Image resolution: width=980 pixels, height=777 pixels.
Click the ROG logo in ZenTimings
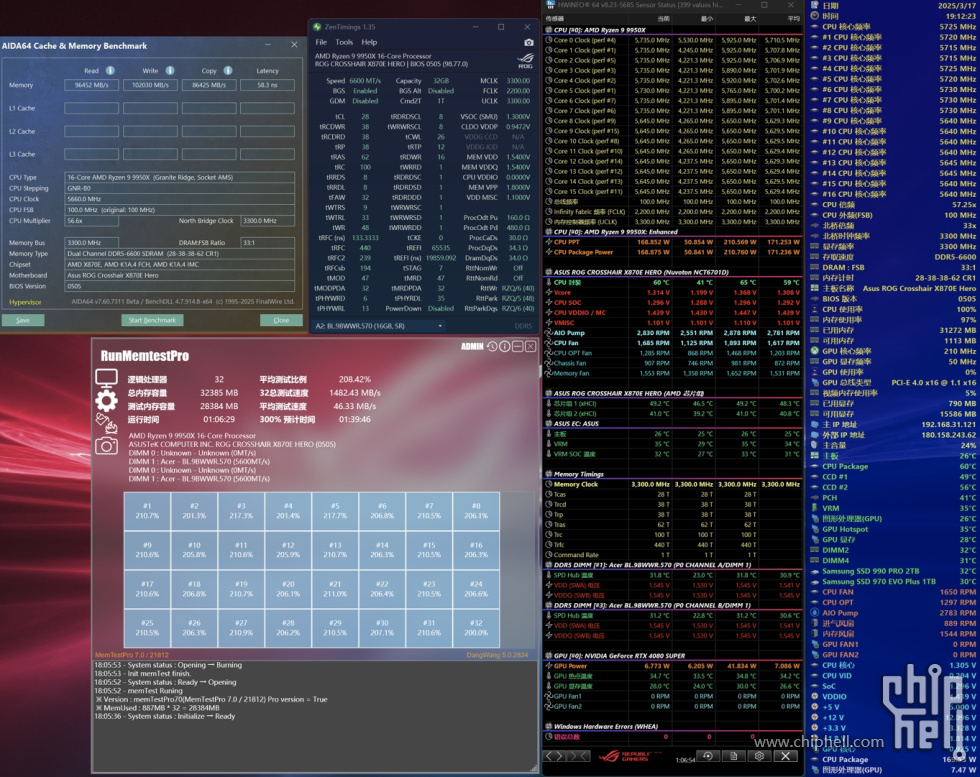(x=525, y=61)
